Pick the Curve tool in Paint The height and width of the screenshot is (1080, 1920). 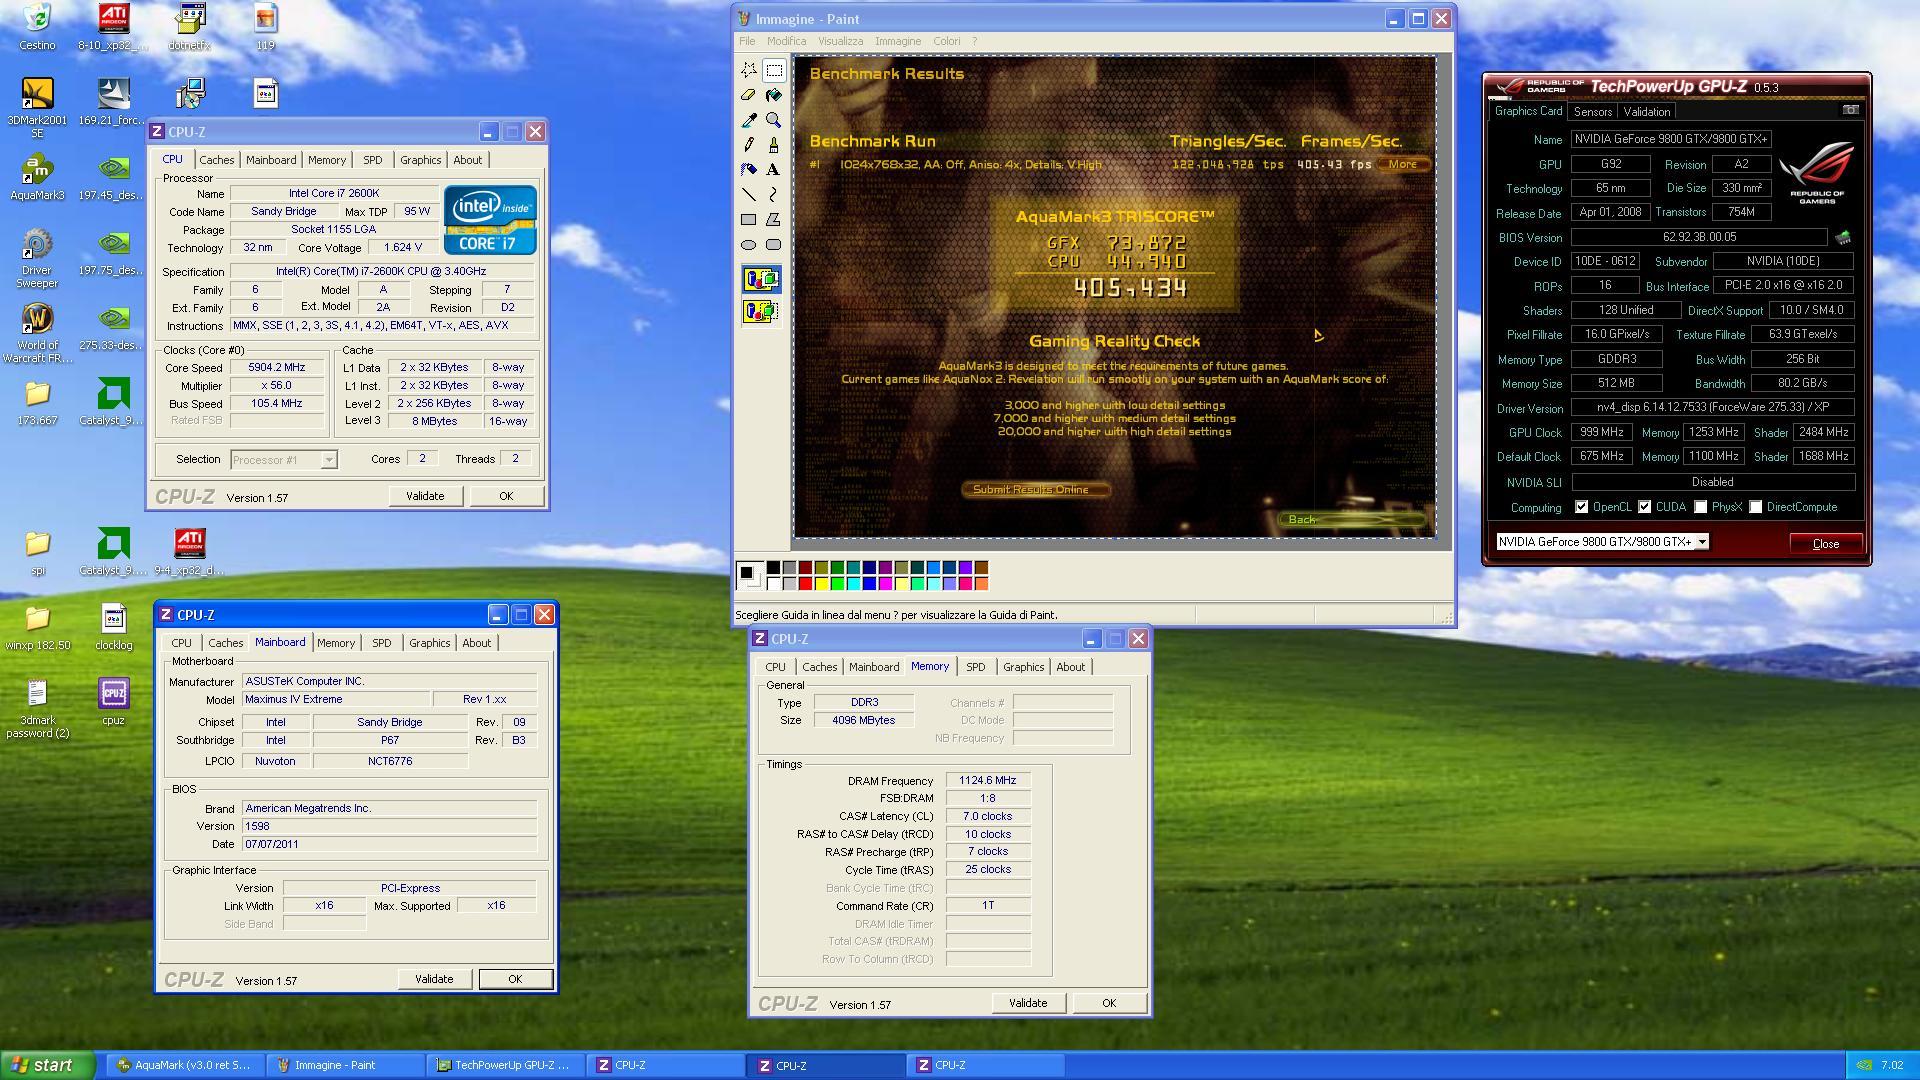[774, 195]
